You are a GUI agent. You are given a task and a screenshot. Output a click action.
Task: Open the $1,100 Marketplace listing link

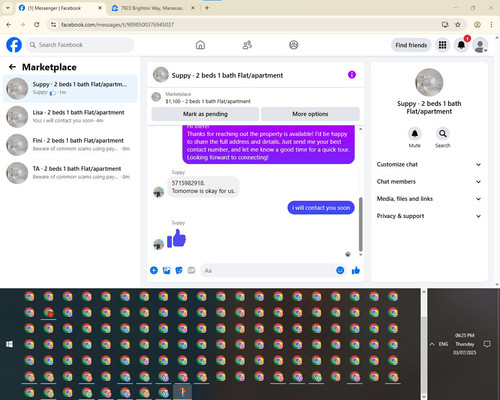pyautogui.click(x=208, y=101)
